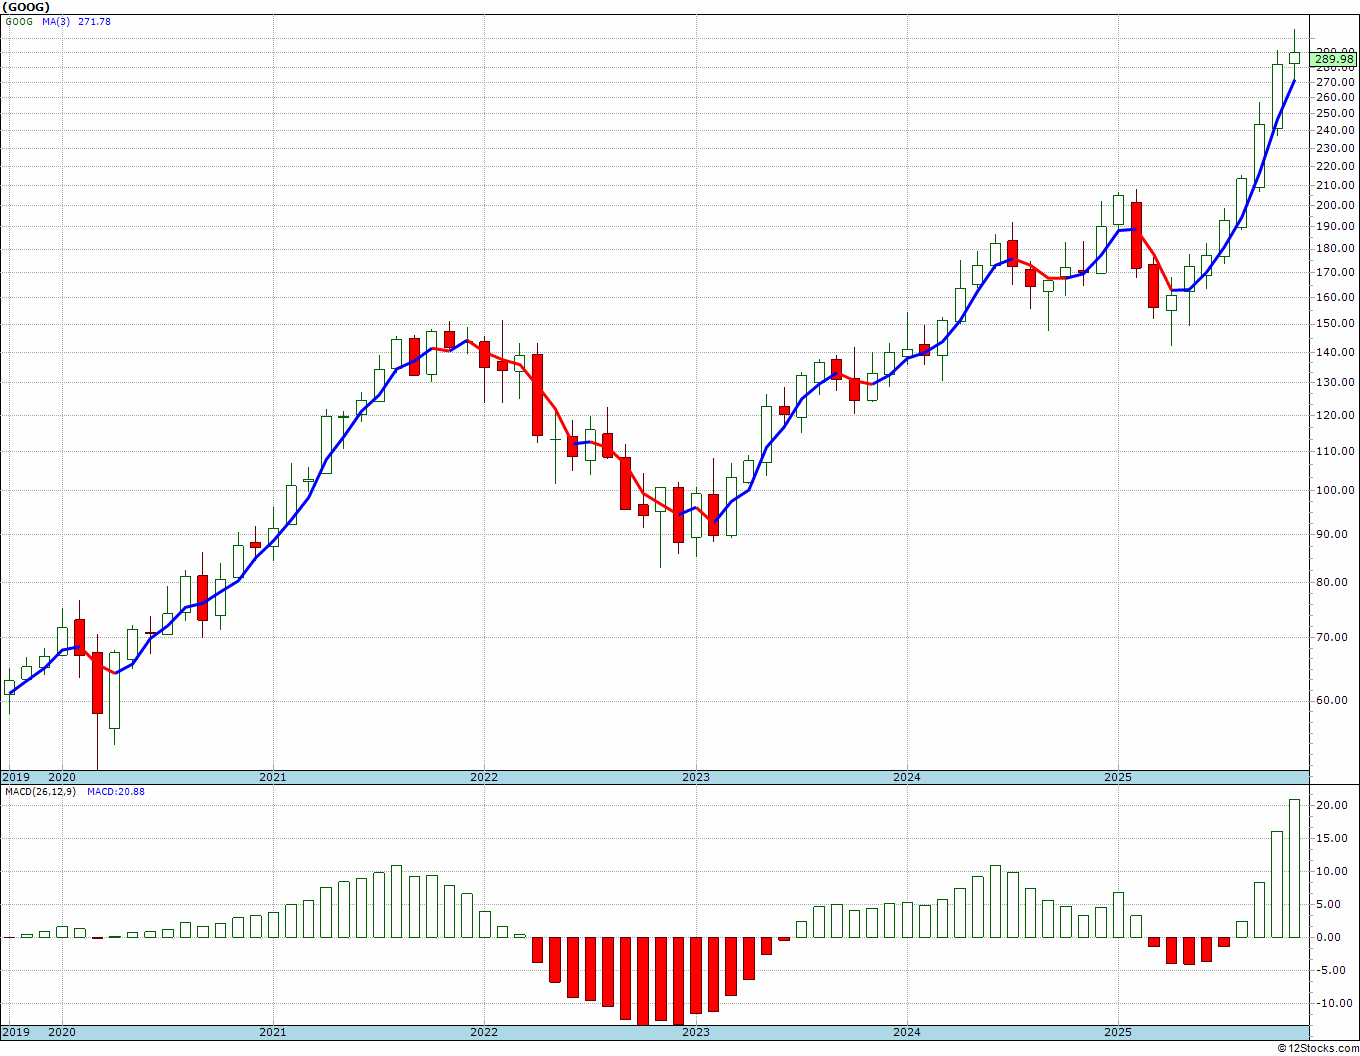Click 2020 on the price chart time axis

click(62, 777)
